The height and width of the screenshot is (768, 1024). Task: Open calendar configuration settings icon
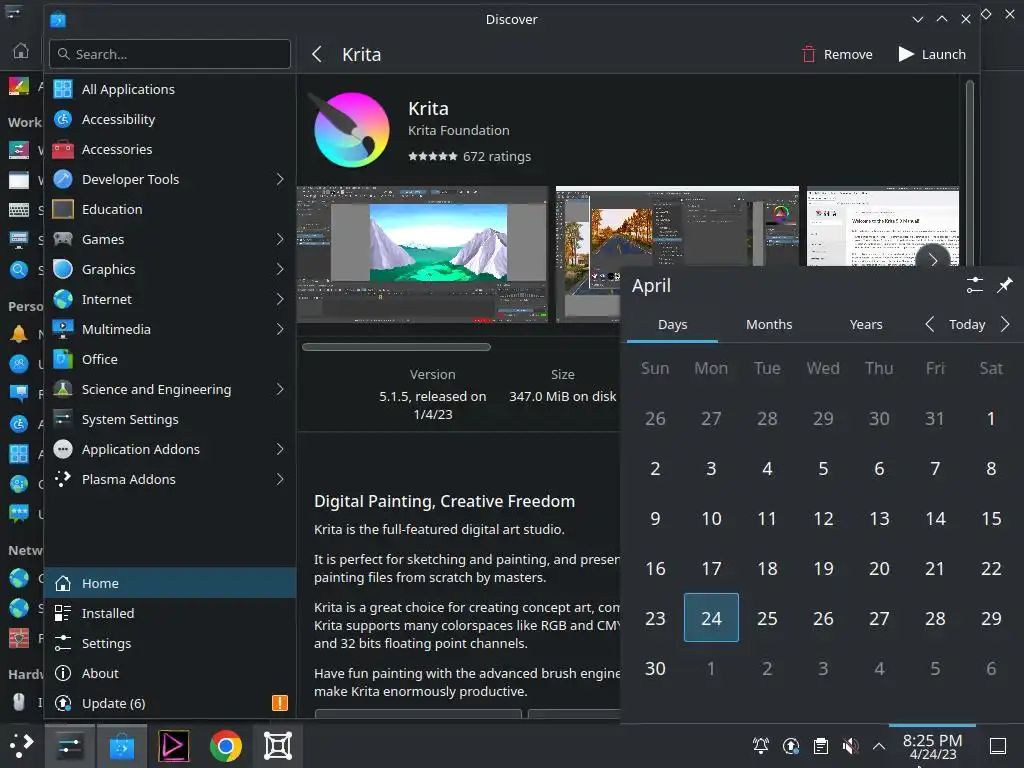pyautogui.click(x=974, y=285)
